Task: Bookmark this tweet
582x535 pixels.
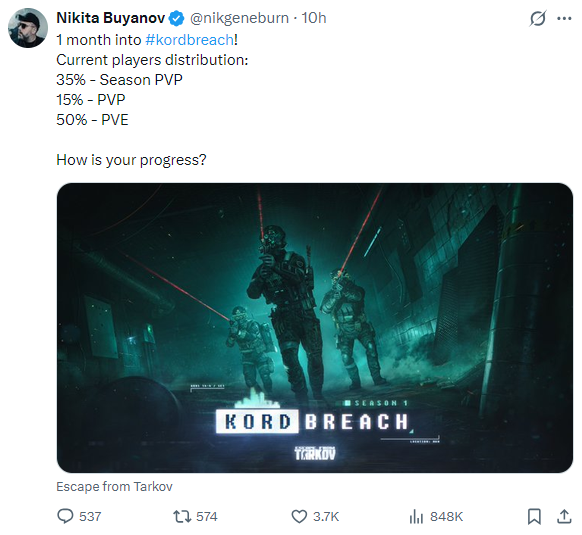Action: pos(534,516)
